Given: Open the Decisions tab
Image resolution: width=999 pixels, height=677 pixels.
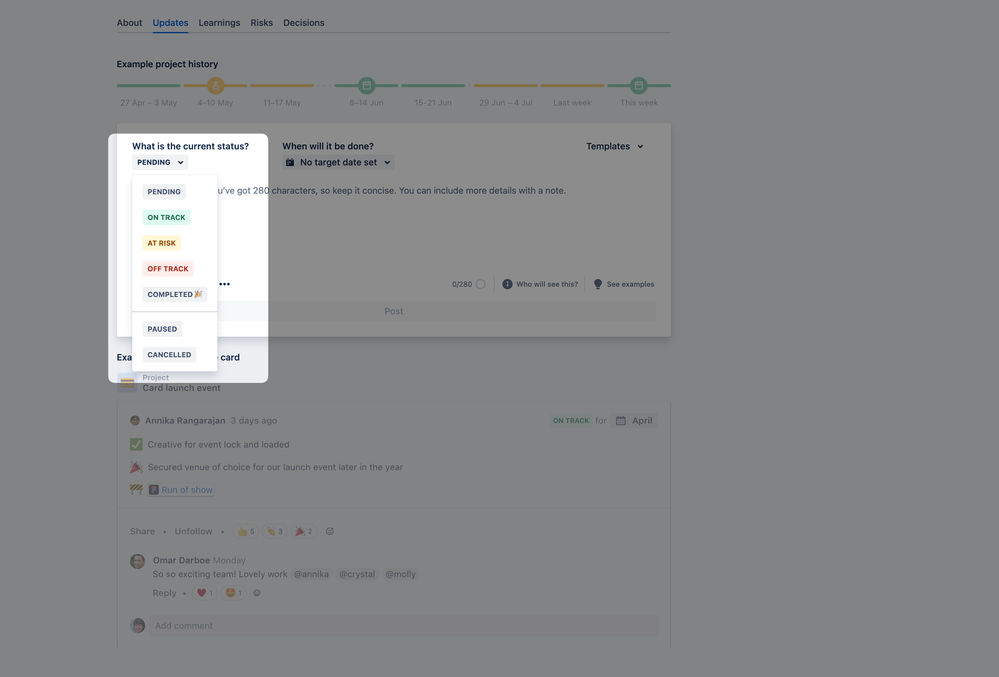Looking at the screenshot, I should [303, 23].
